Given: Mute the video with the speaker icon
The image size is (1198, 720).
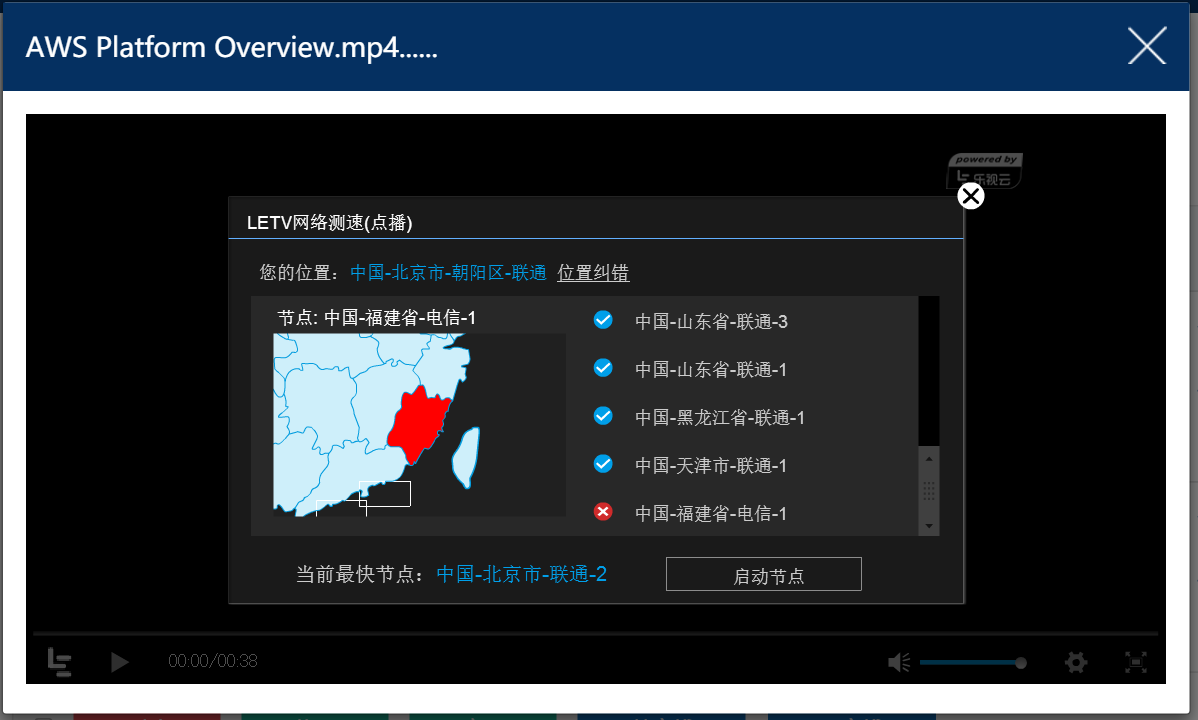Looking at the screenshot, I should click(x=898, y=662).
